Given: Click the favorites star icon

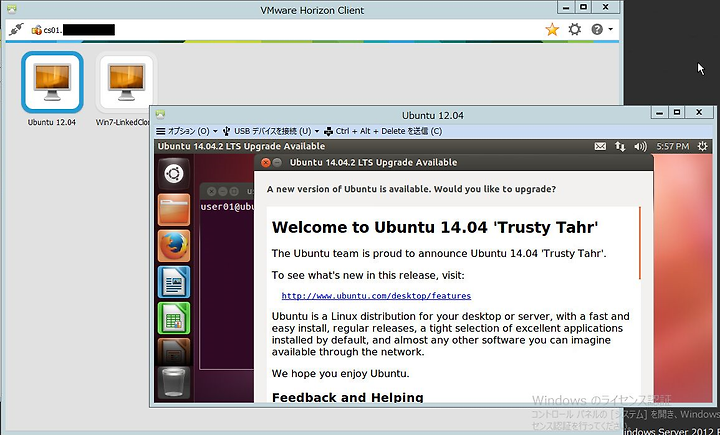Looking at the screenshot, I should click(x=552, y=30).
